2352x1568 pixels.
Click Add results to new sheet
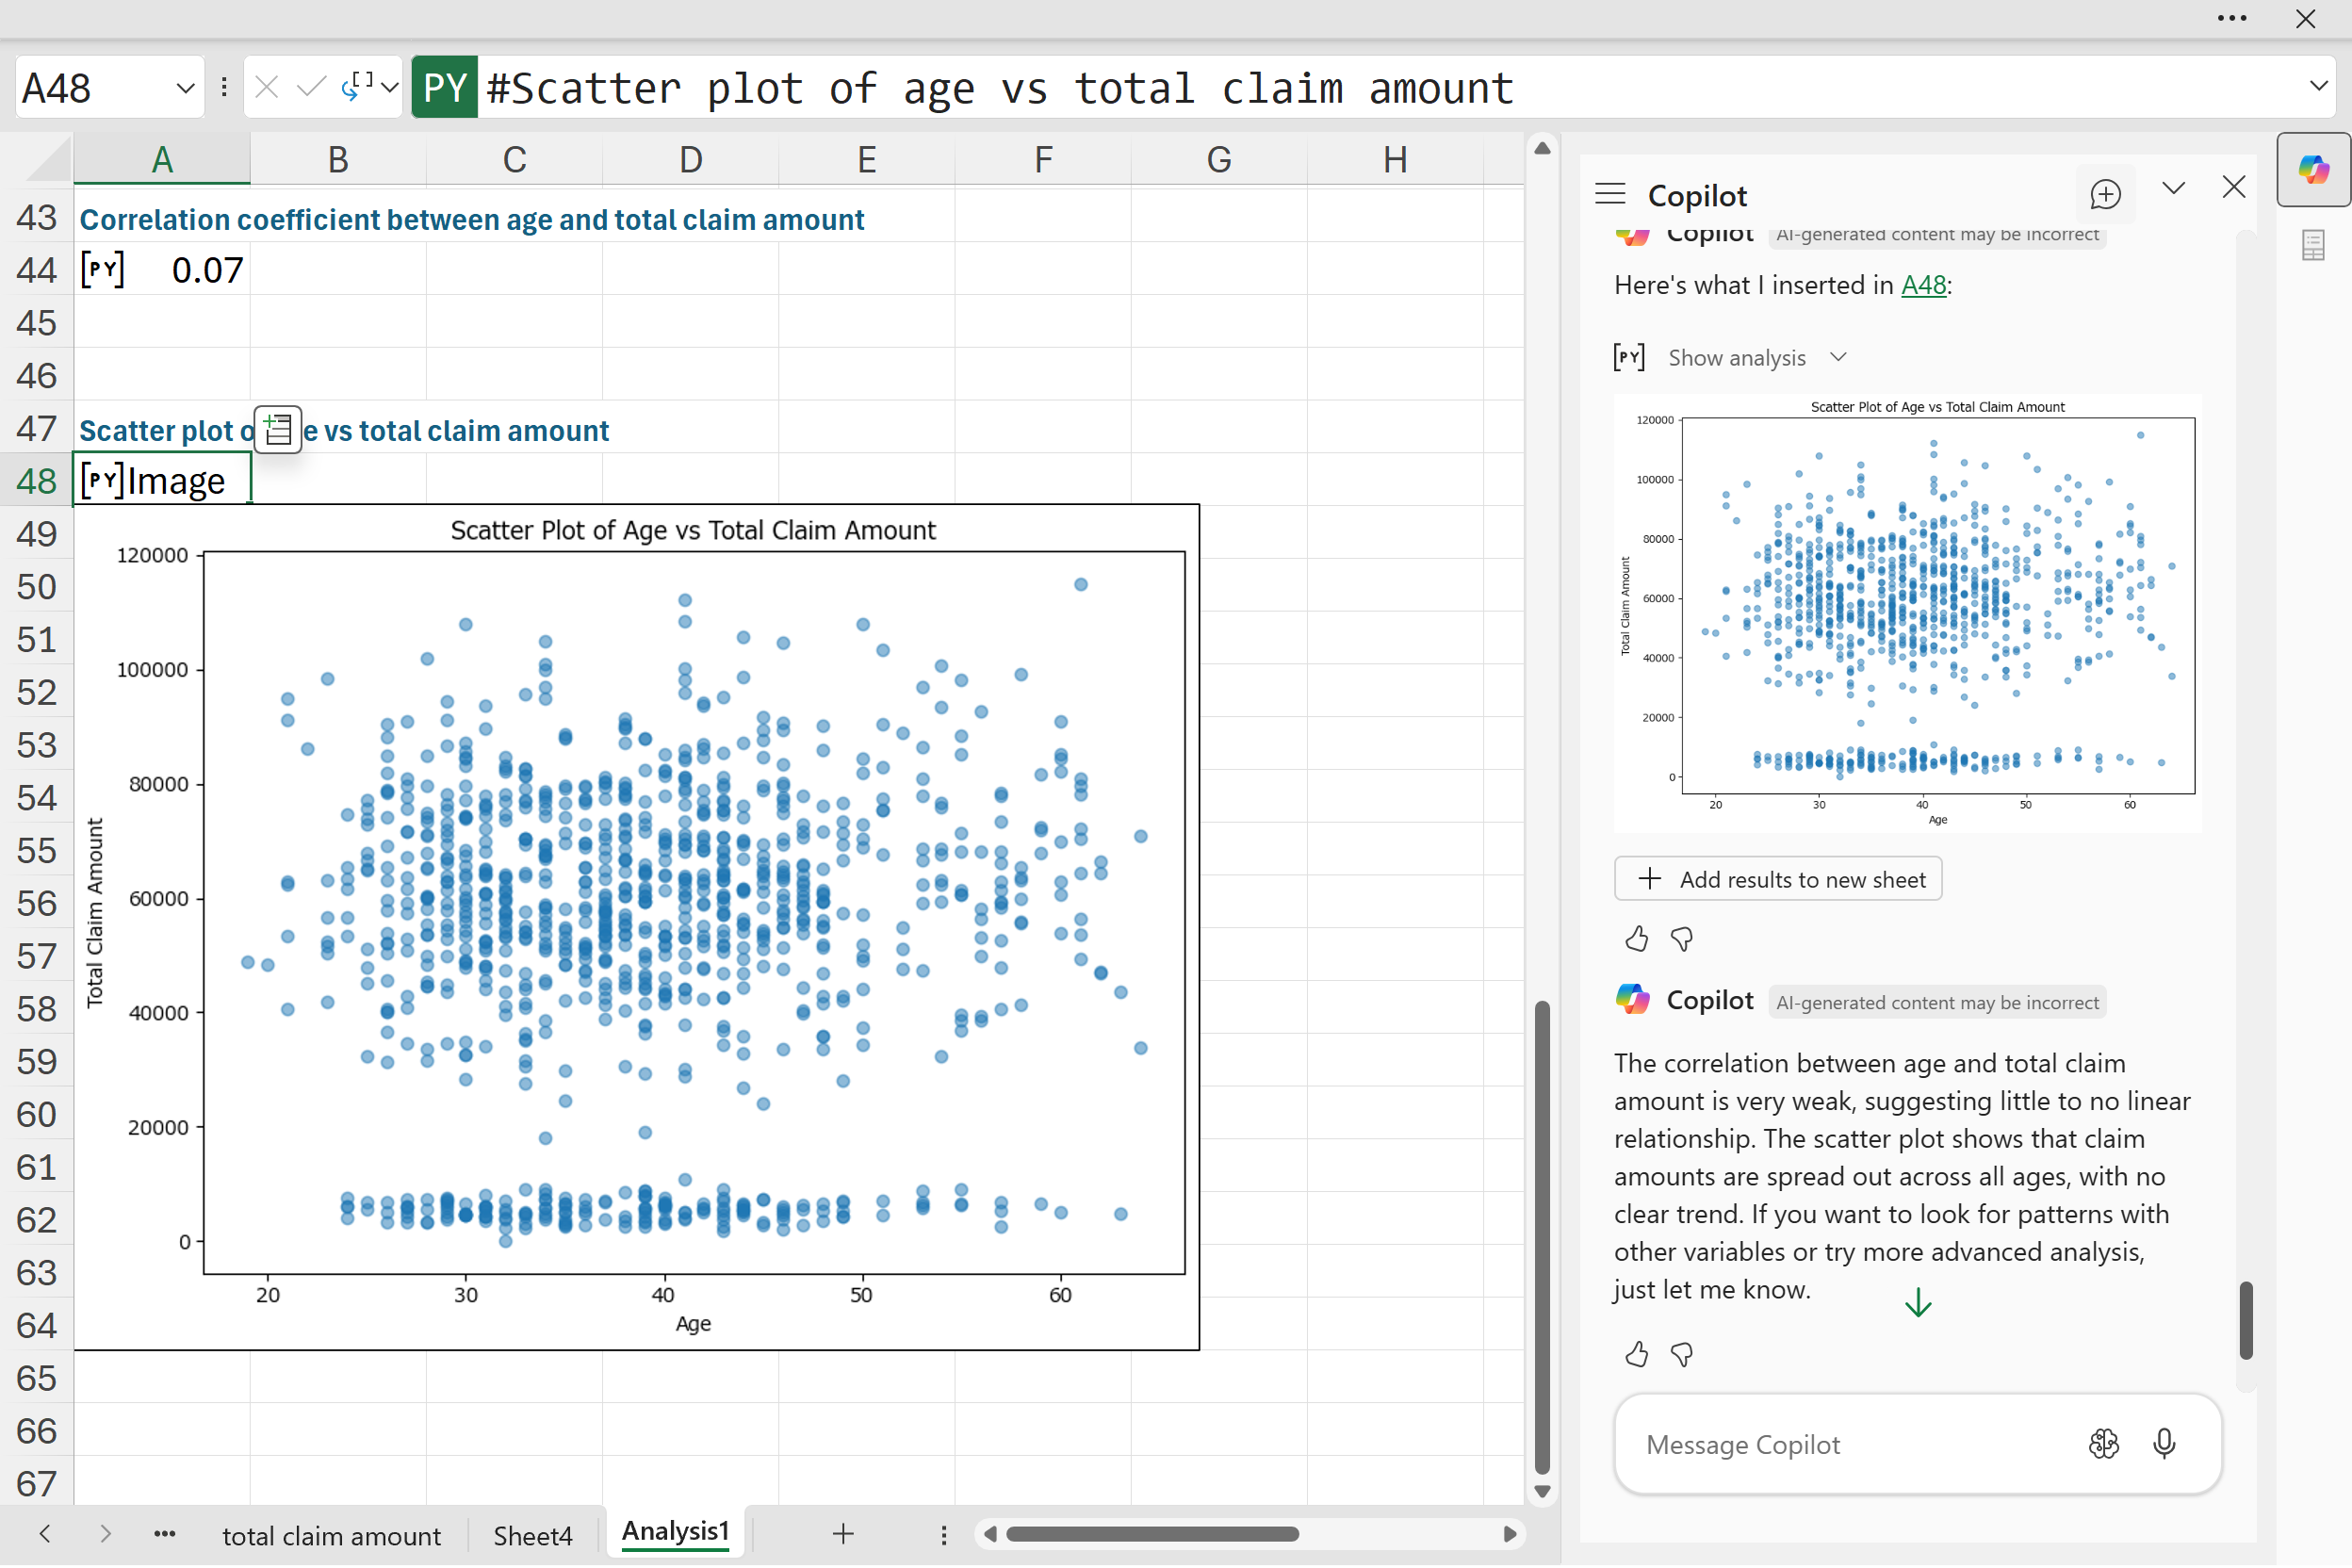click(x=1778, y=879)
